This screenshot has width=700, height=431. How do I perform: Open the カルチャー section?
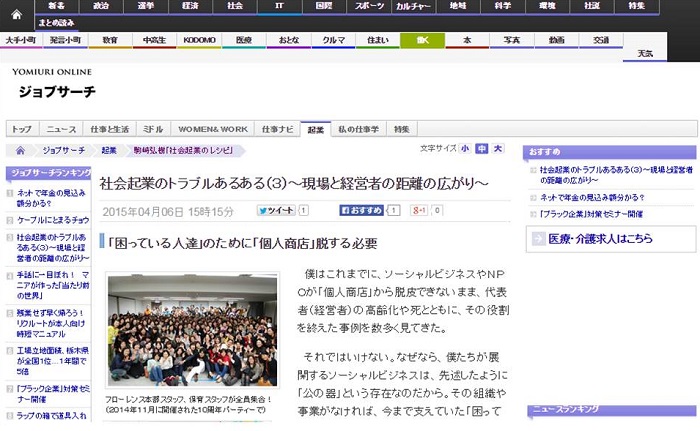[413, 6]
